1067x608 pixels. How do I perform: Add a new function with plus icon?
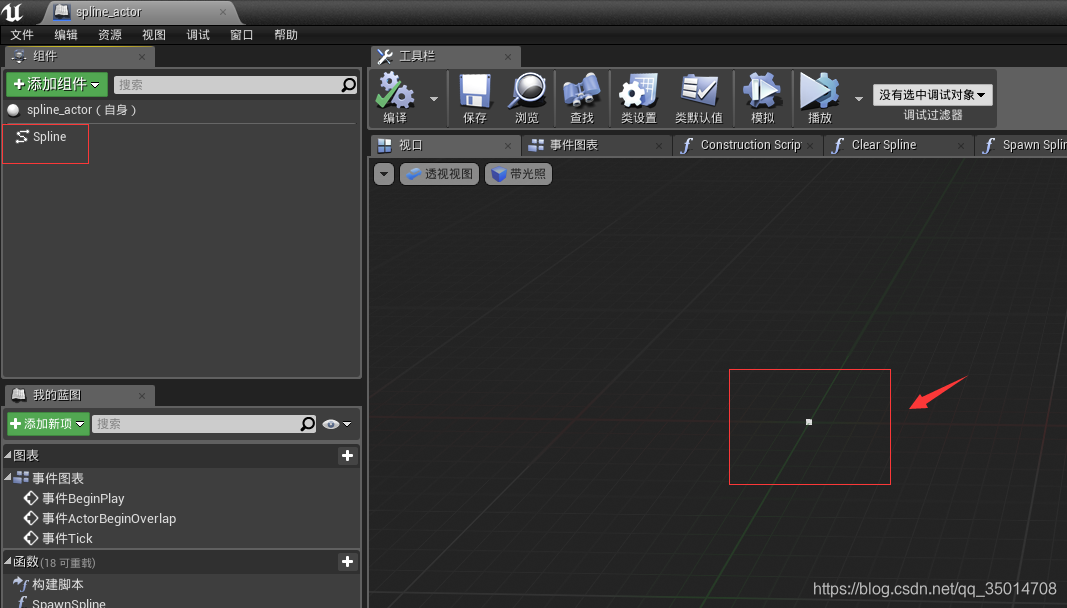click(x=347, y=562)
